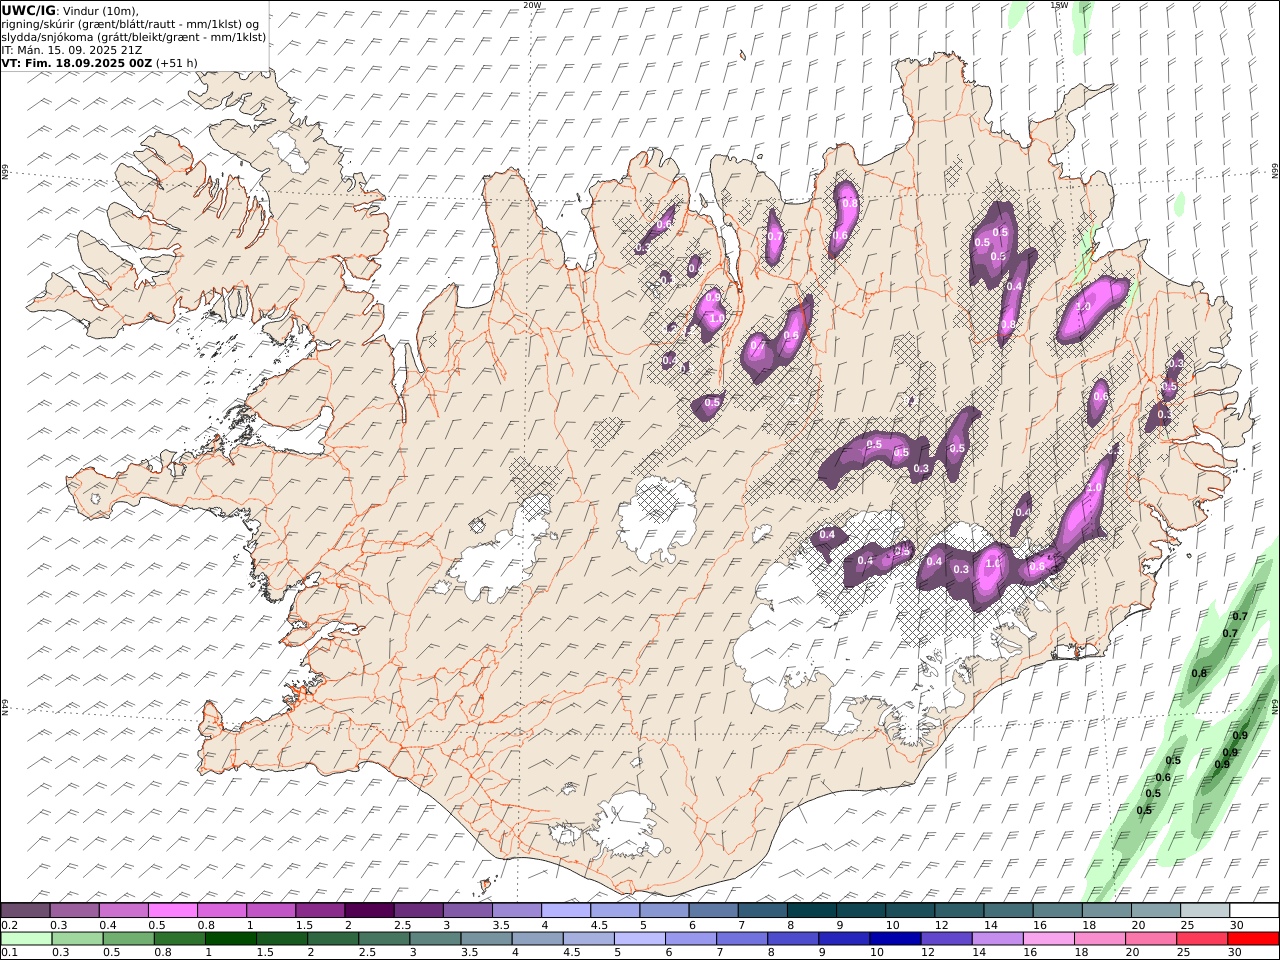Click the "0.2" label under the snow legend

coord(8,925)
